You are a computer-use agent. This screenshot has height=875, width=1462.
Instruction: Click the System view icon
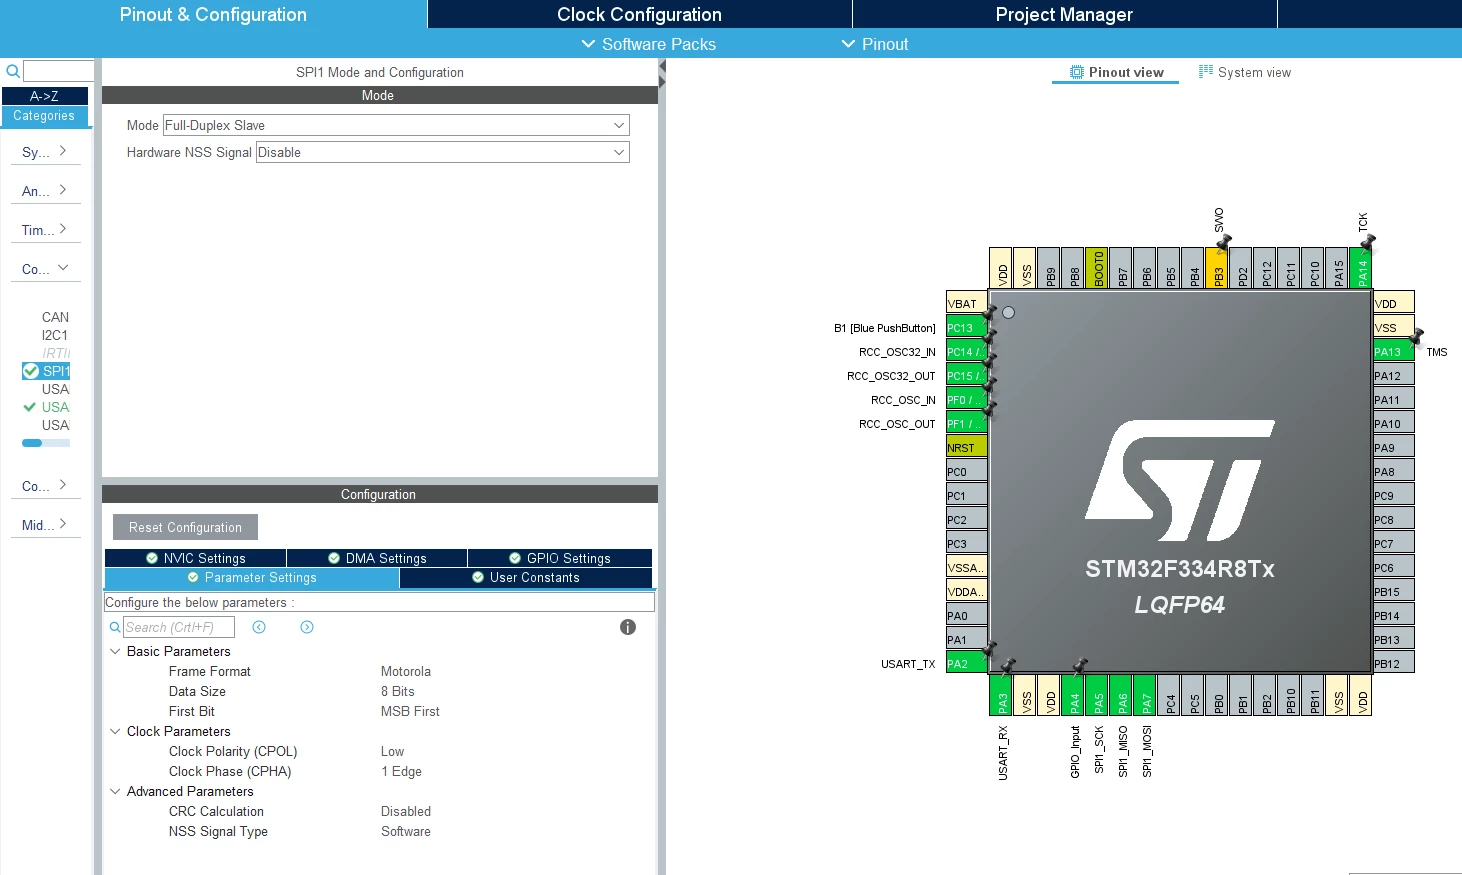tap(1206, 72)
